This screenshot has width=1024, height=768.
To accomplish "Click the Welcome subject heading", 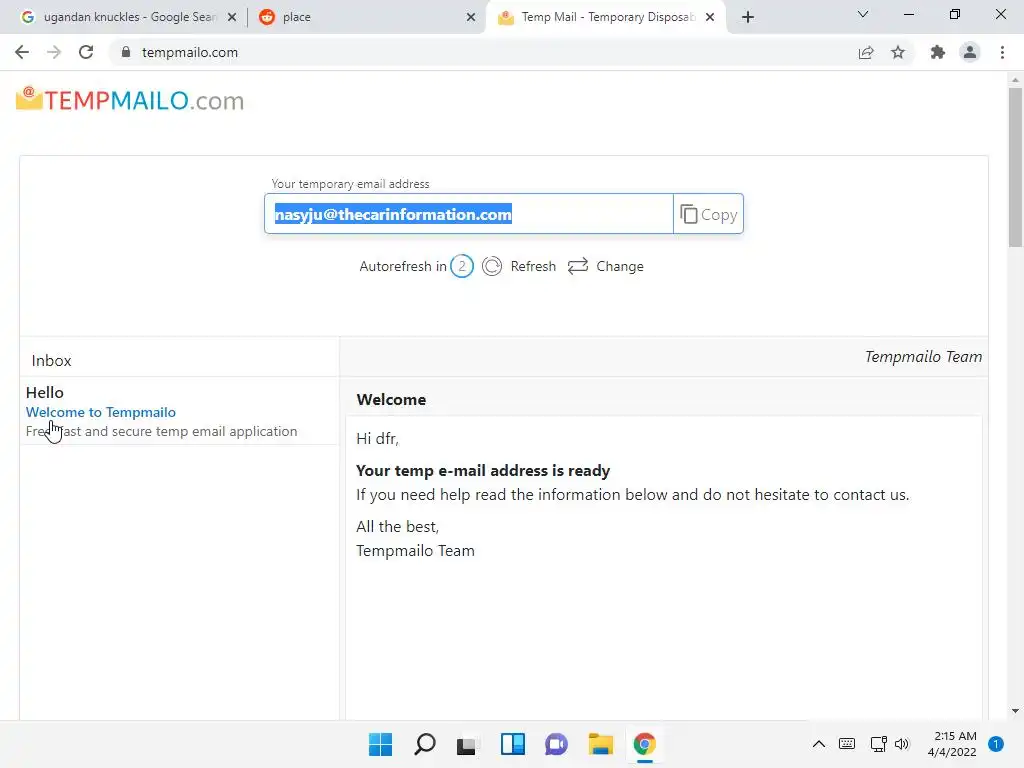I will [391, 400].
